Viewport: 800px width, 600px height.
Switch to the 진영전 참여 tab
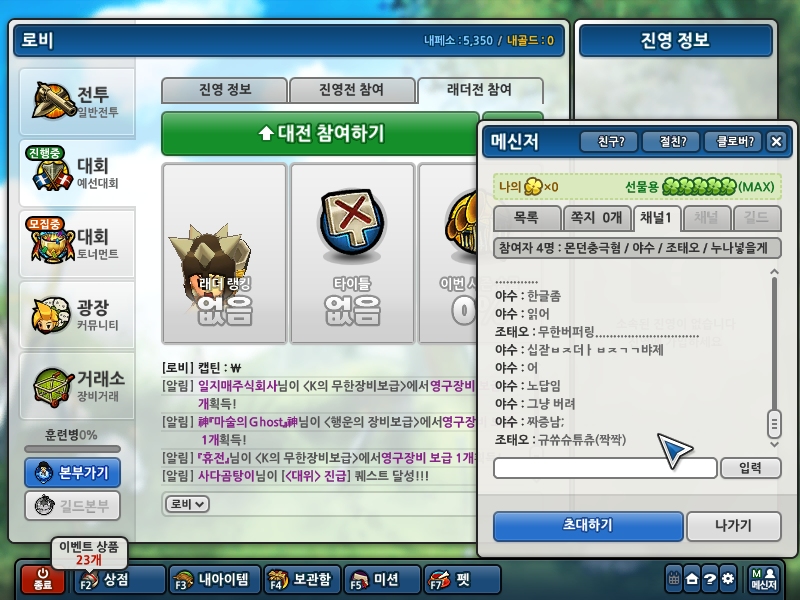click(x=352, y=90)
